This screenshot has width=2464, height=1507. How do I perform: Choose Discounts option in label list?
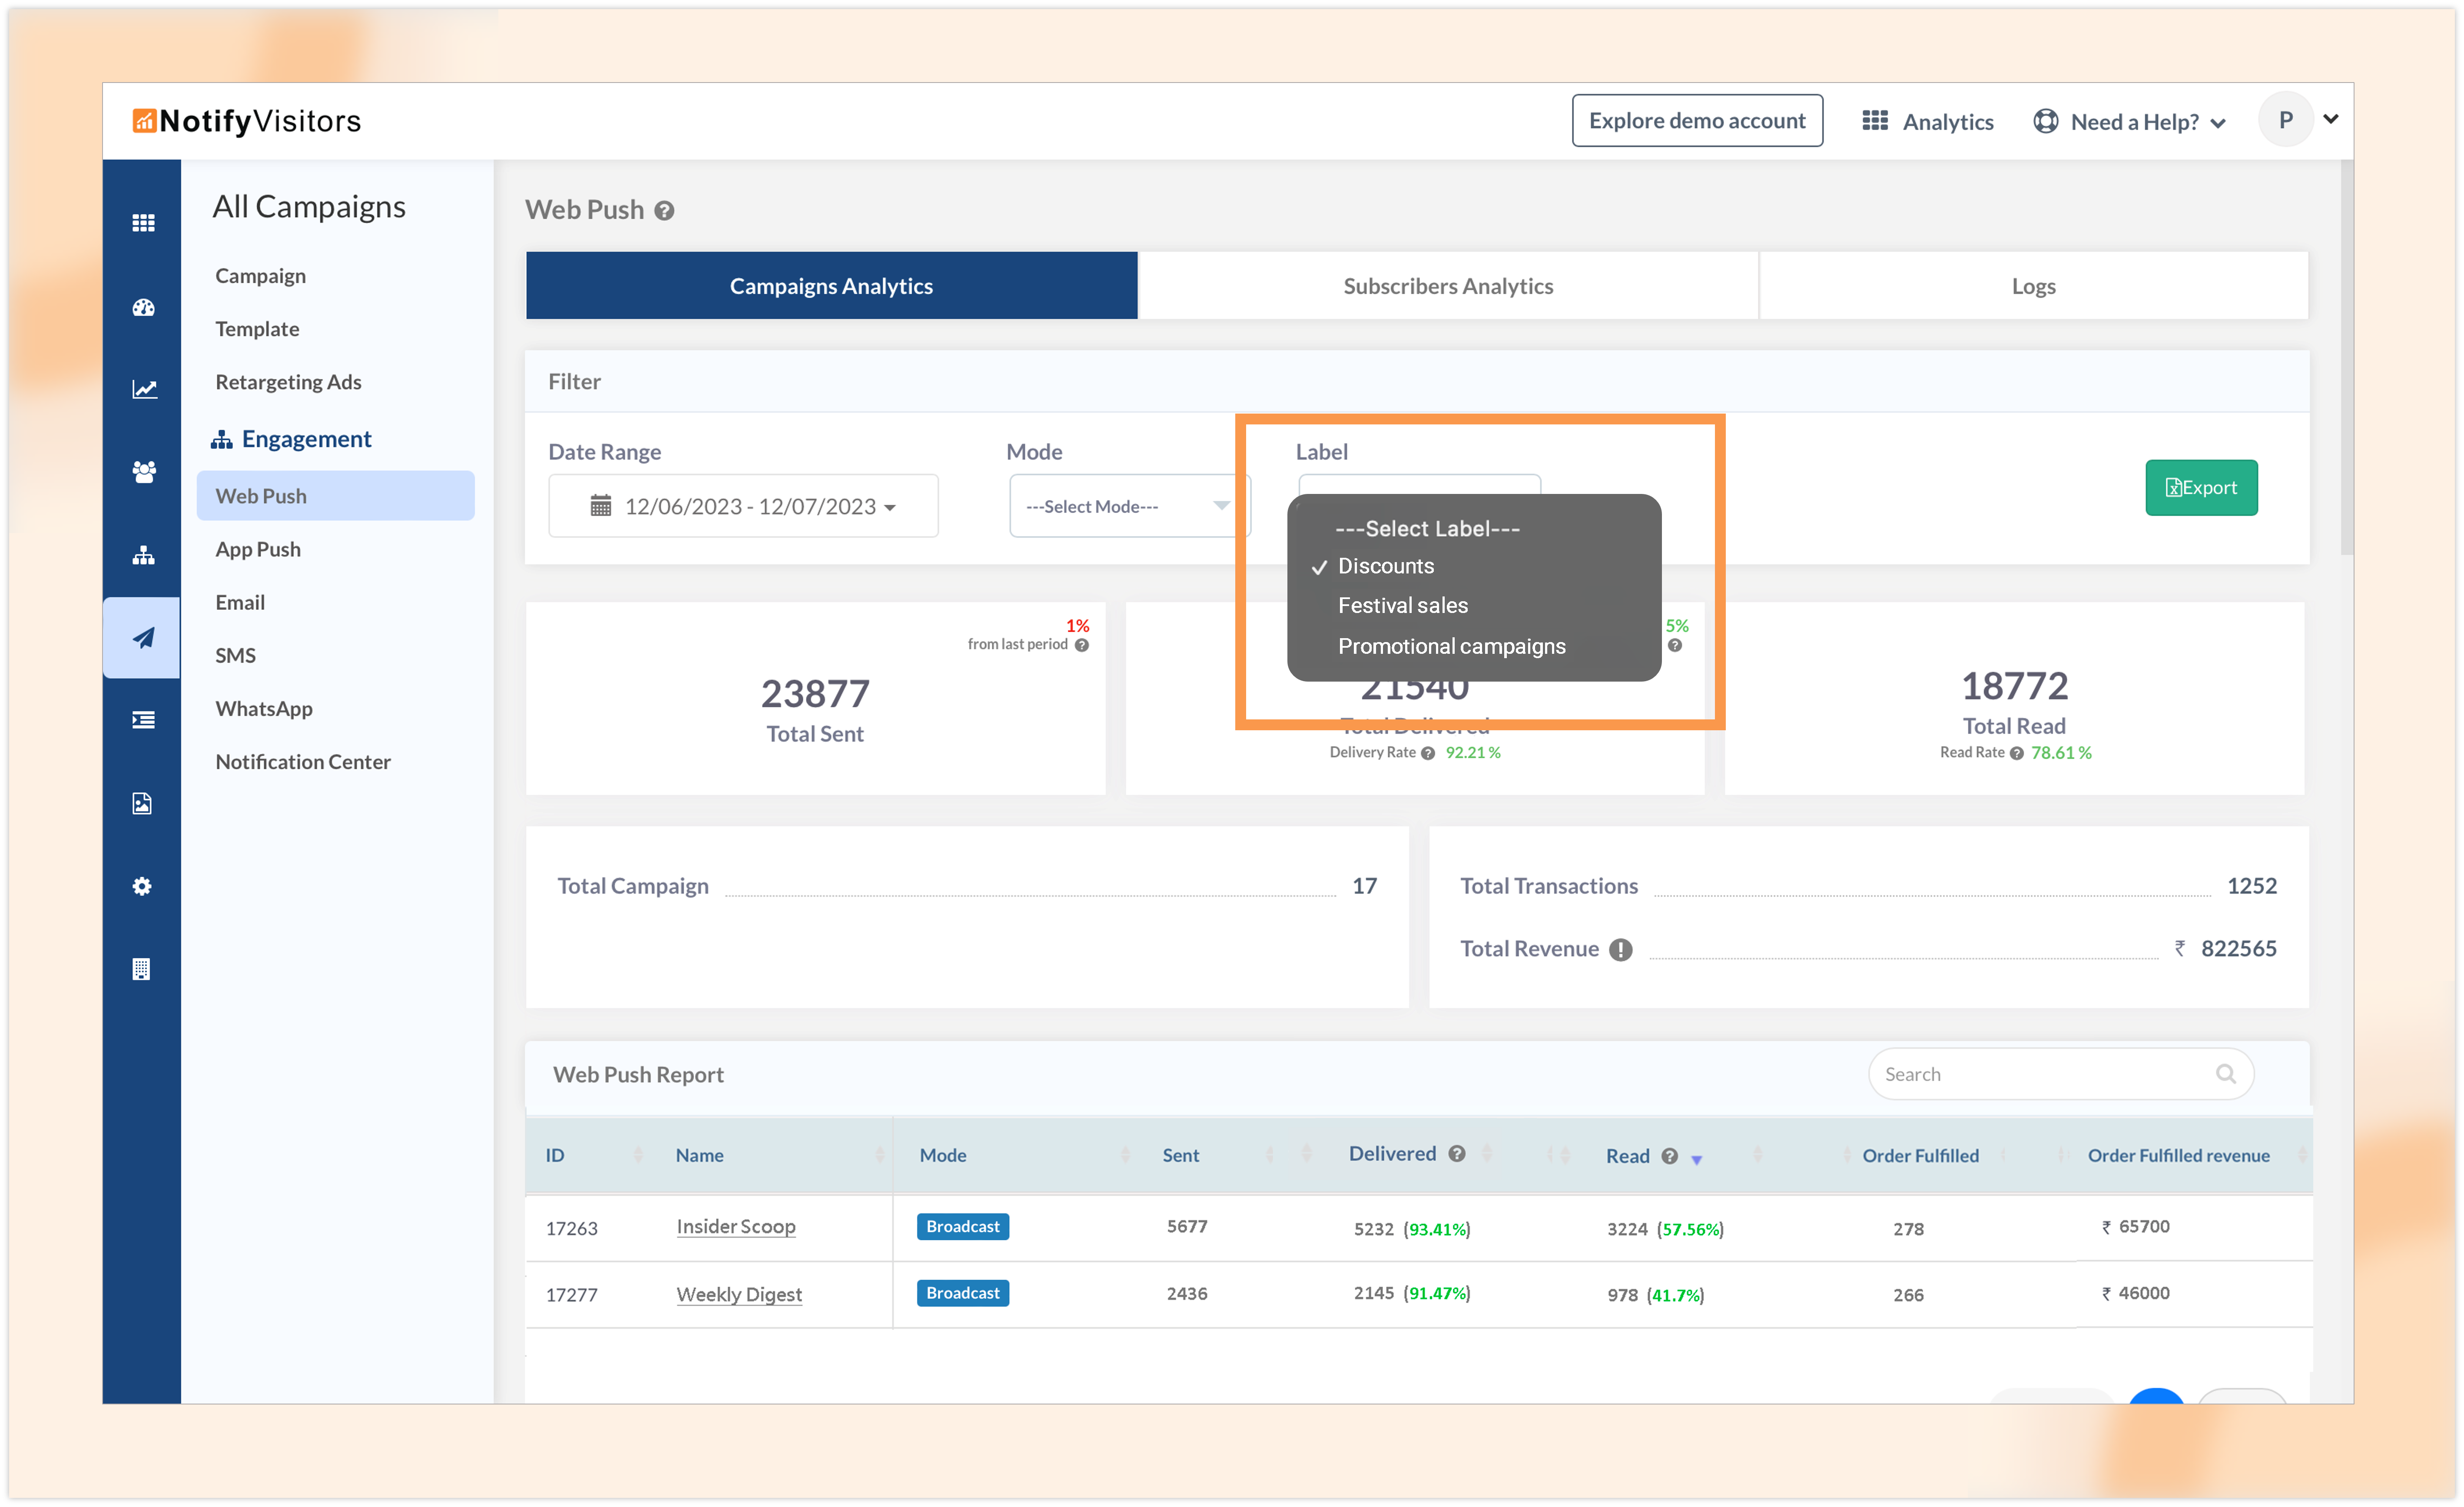point(1386,566)
